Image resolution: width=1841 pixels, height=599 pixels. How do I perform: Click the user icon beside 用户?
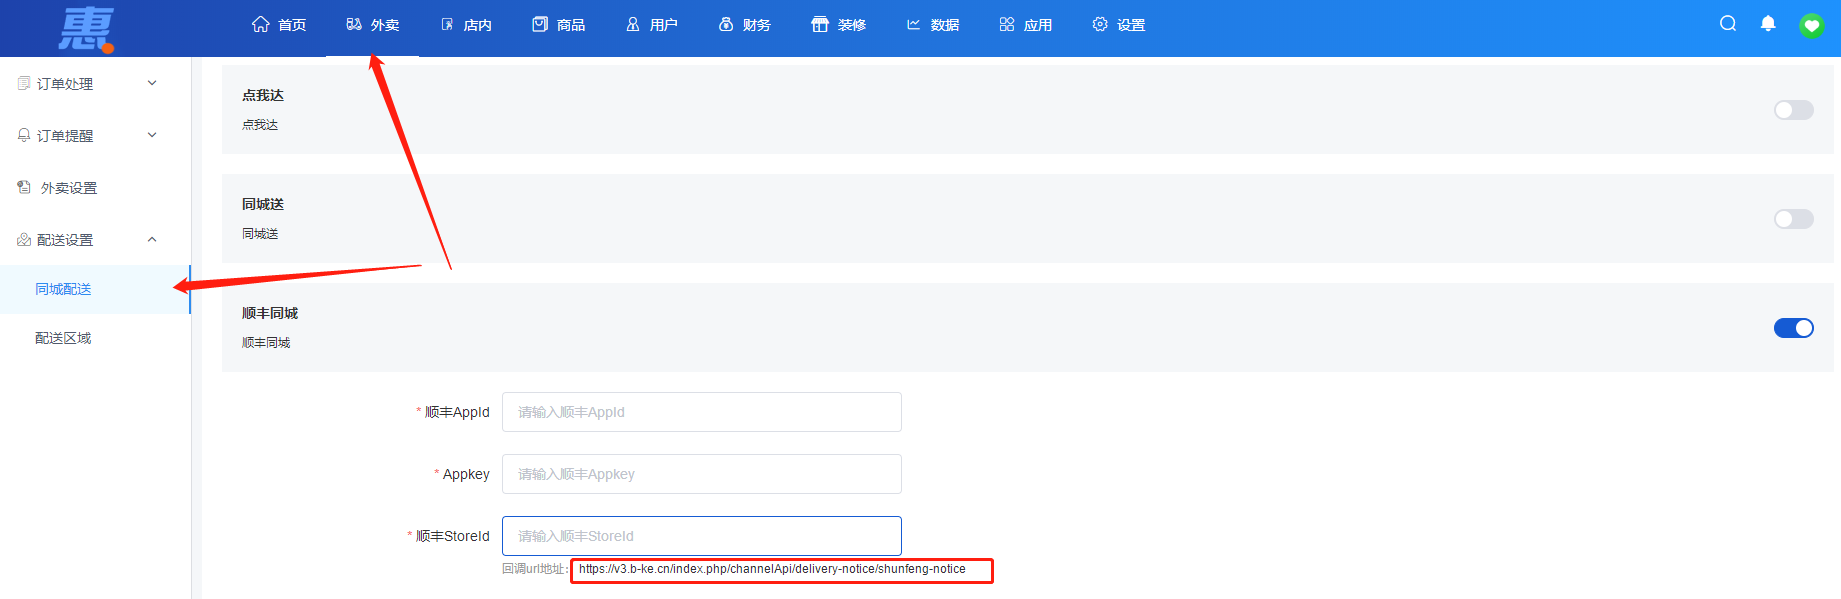633,24
